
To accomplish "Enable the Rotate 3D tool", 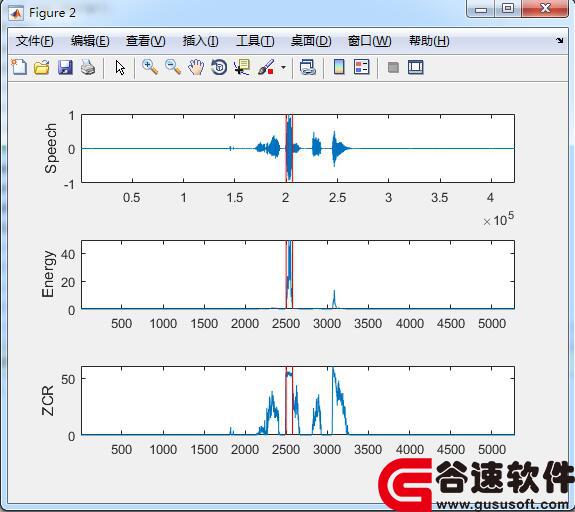I will (219, 67).
